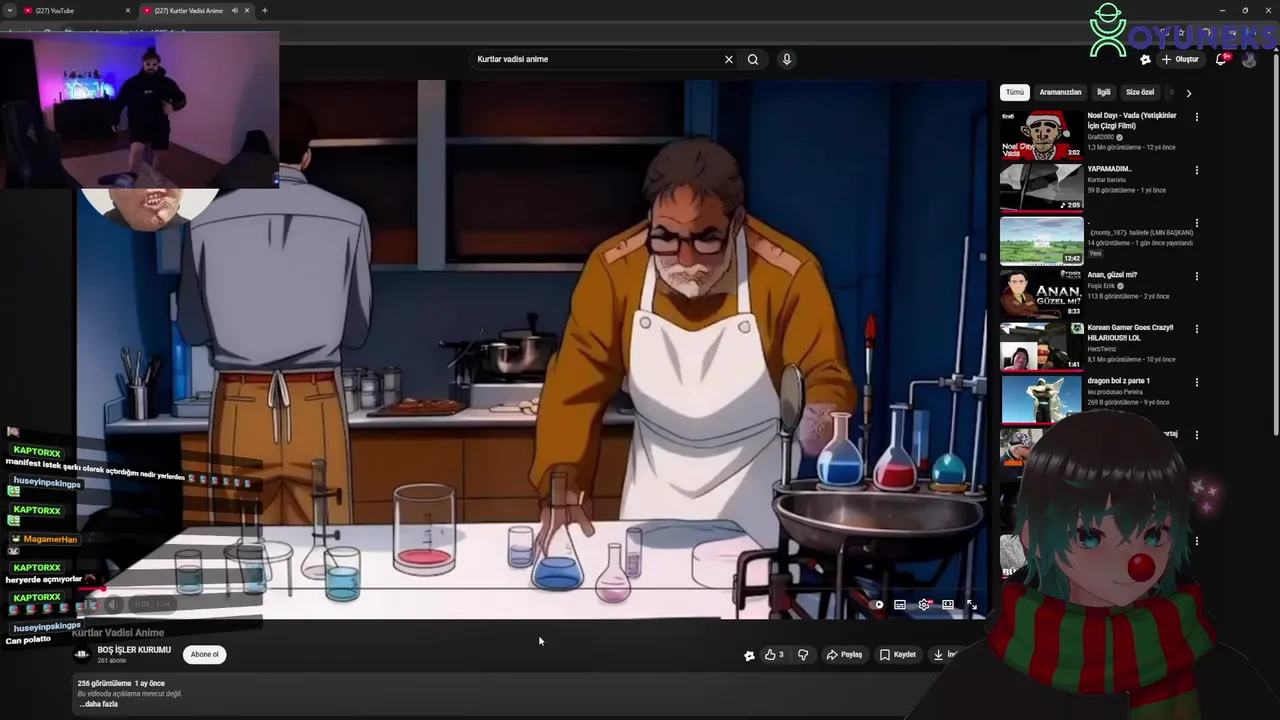This screenshot has height=720, width=1280.
Task: Start voice search with microphone icon
Action: [787, 59]
